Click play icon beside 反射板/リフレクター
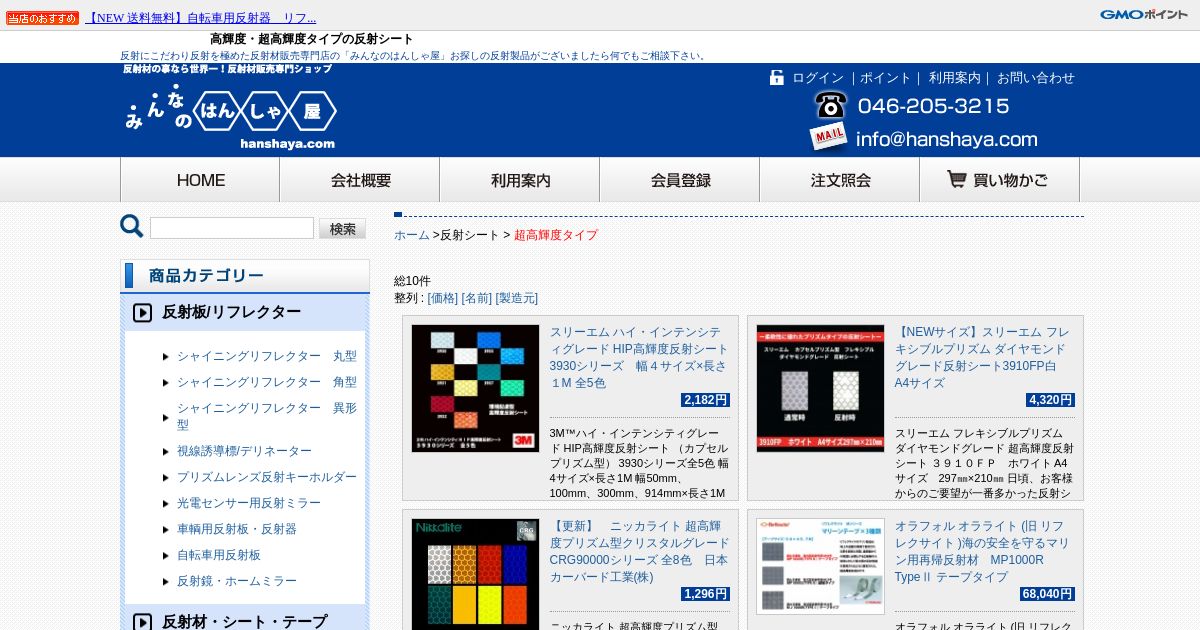This screenshot has width=1200, height=630. (142, 313)
